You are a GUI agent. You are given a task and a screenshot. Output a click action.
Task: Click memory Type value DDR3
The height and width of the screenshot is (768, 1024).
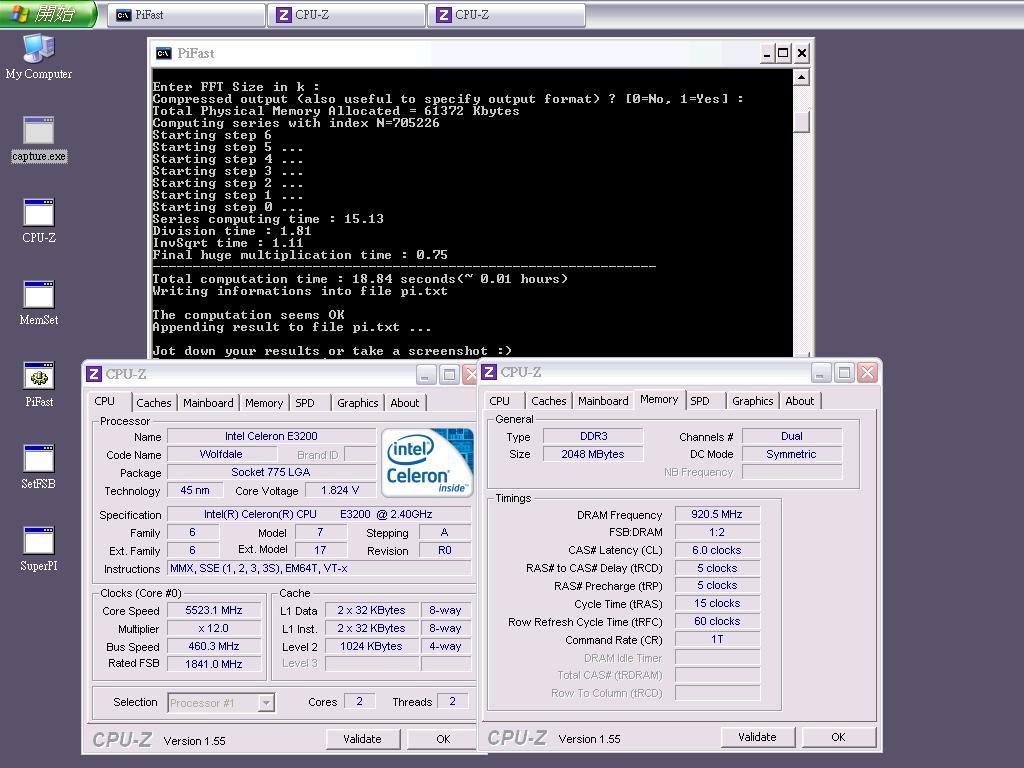[x=593, y=436]
